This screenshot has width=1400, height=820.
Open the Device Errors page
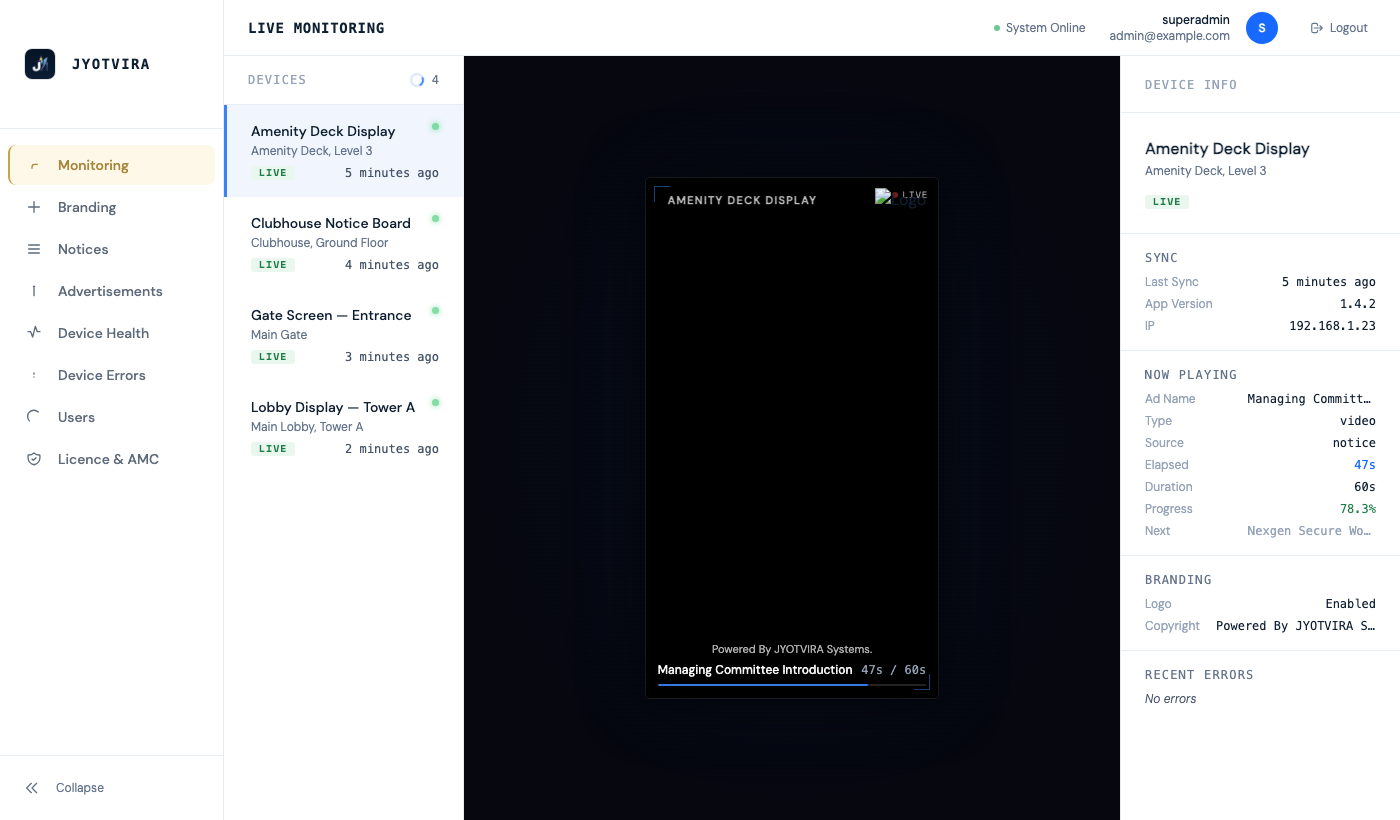[x=111, y=375]
